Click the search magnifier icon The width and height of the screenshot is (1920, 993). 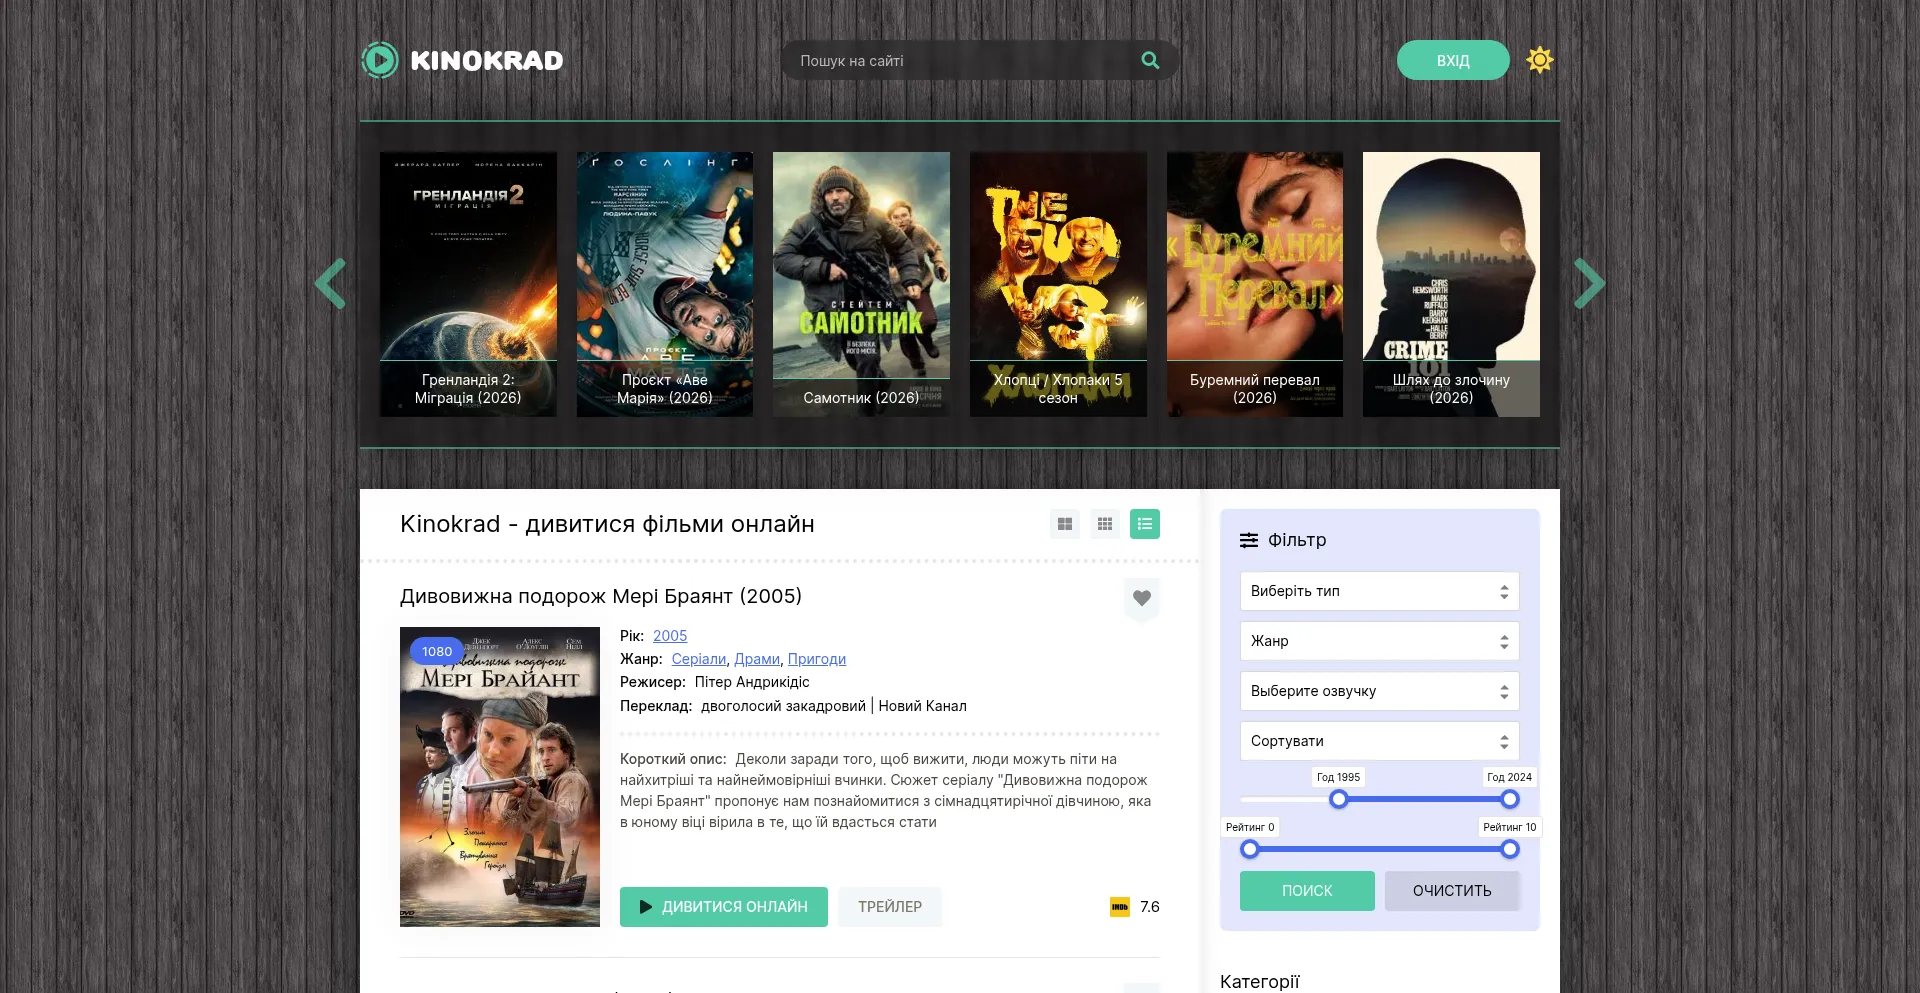(1150, 60)
